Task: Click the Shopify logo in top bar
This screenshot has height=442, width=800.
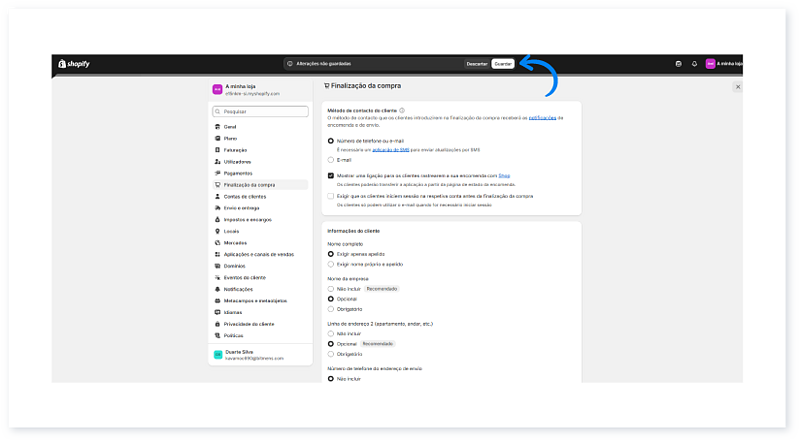Action: 73,63
